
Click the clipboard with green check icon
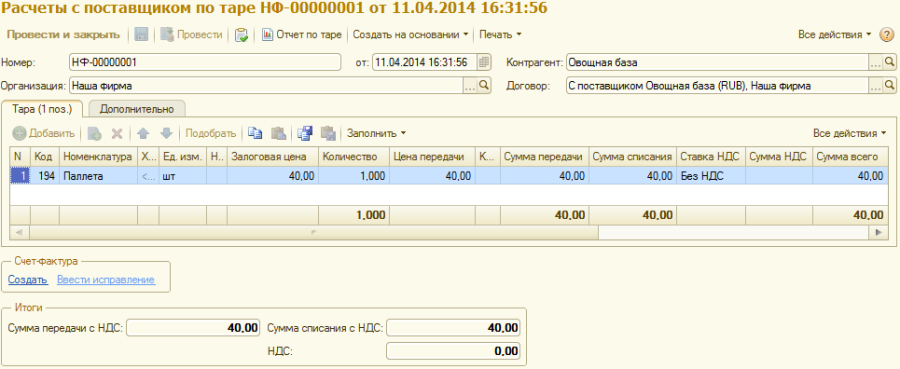click(x=242, y=34)
